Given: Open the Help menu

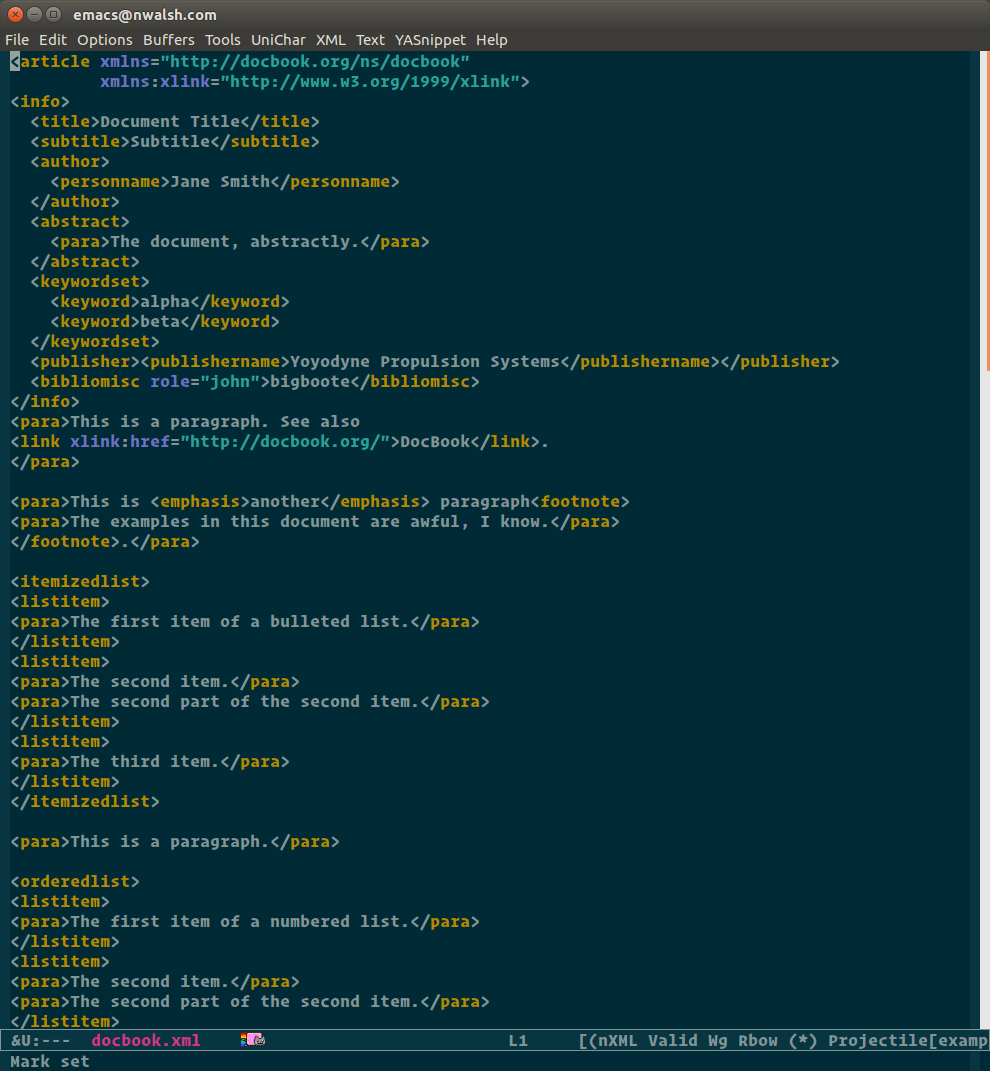Looking at the screenshot, I should (492, 40).
